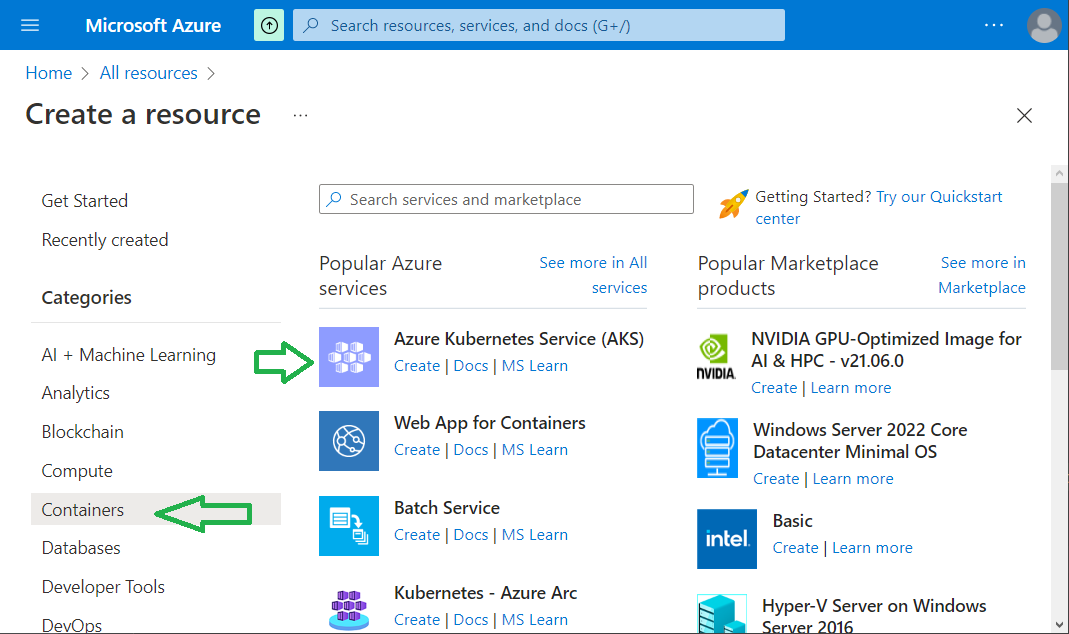Click the Intel Basic product logo

(727, 539)
